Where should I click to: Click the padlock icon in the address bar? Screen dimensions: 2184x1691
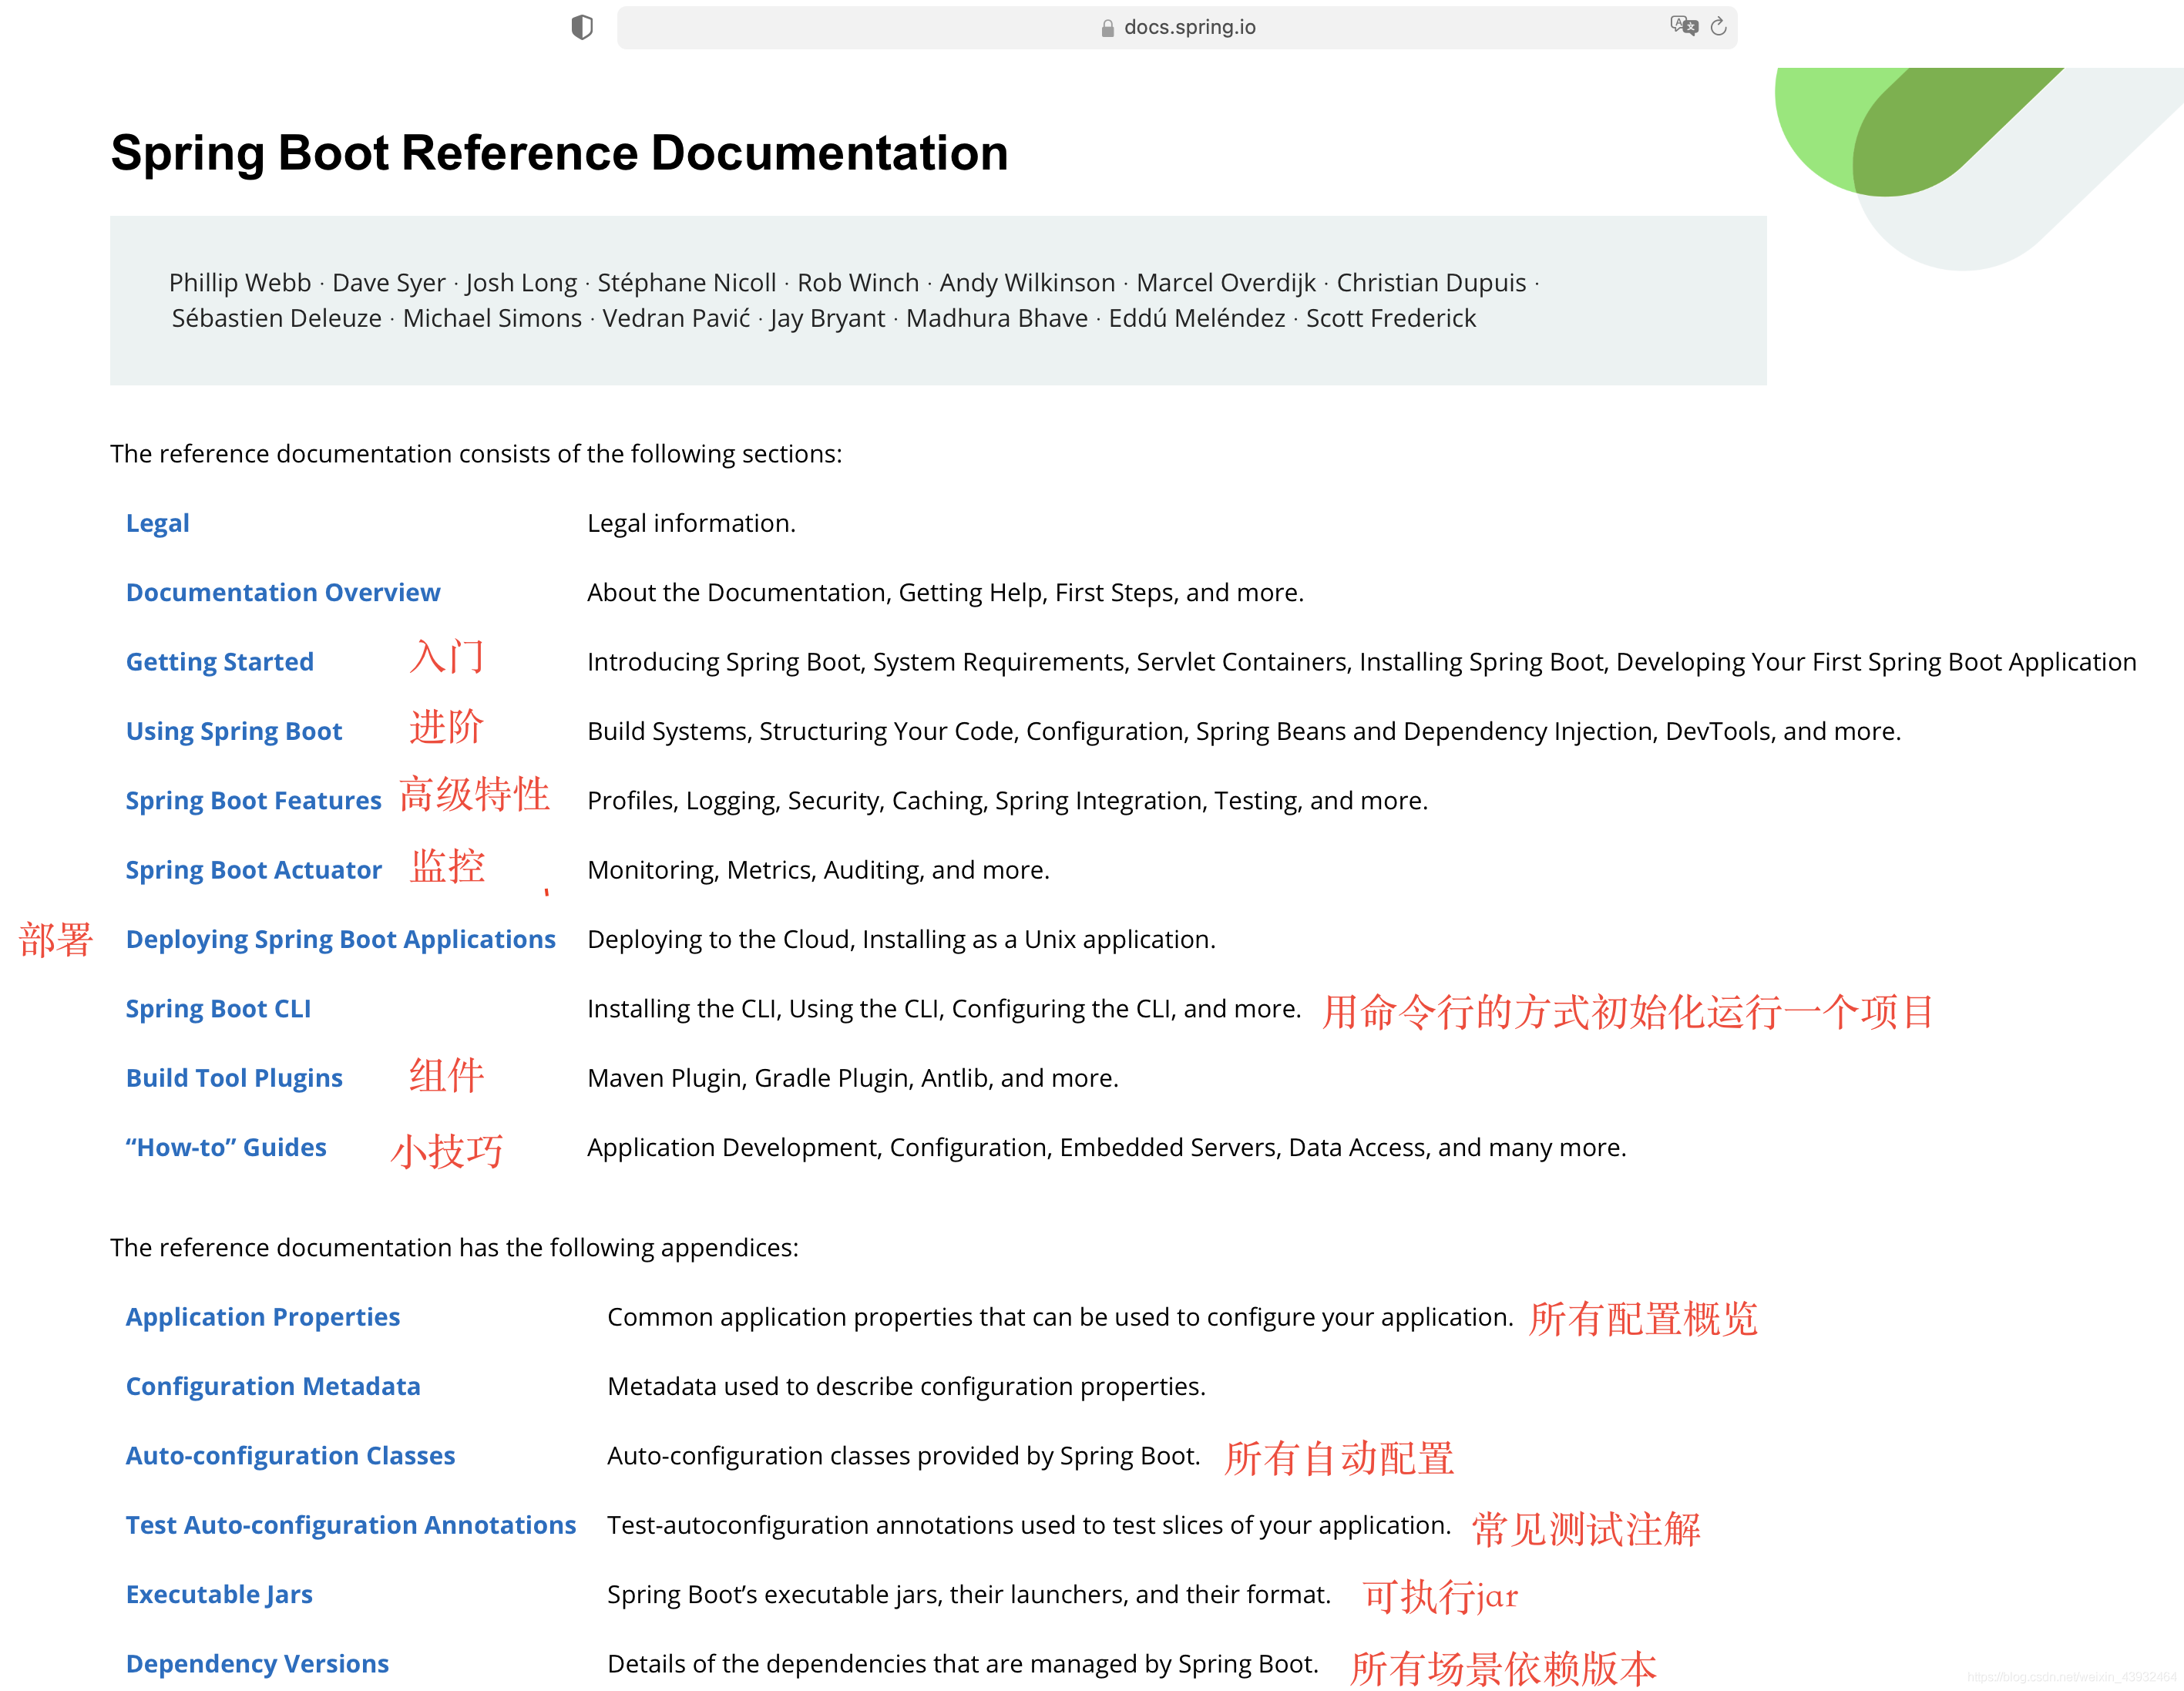pyautogui.click(x=1107, y=27)
